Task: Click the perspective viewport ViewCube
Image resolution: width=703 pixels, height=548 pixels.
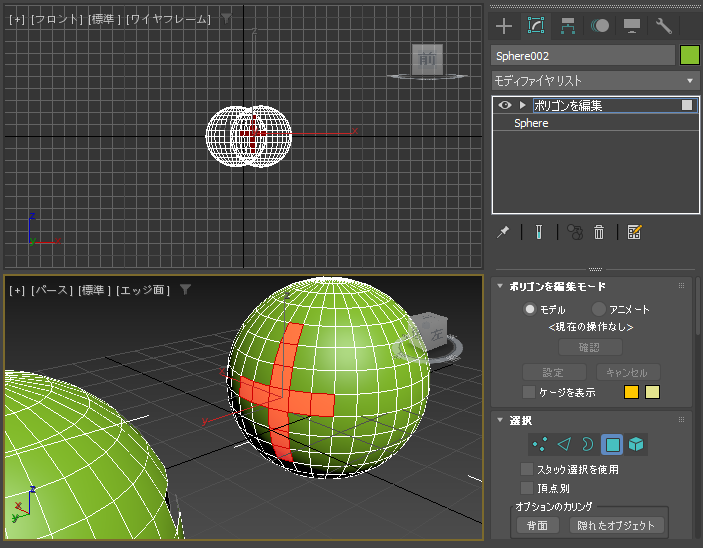Action: pyautogui.click(x=430, y=332)
